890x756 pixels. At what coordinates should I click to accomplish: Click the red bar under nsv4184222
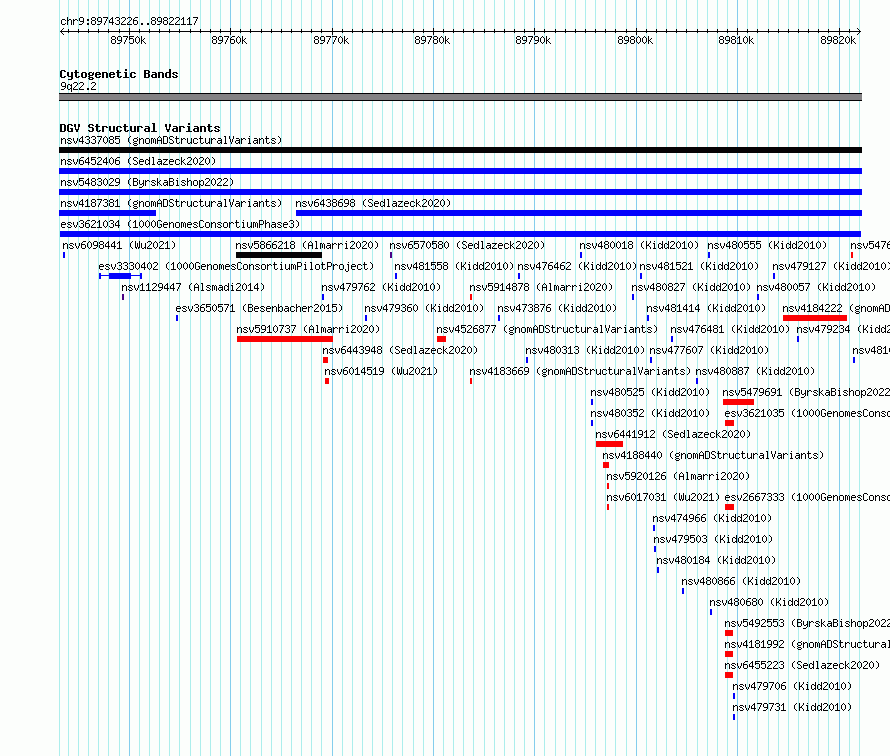click(x=815, y=318)
